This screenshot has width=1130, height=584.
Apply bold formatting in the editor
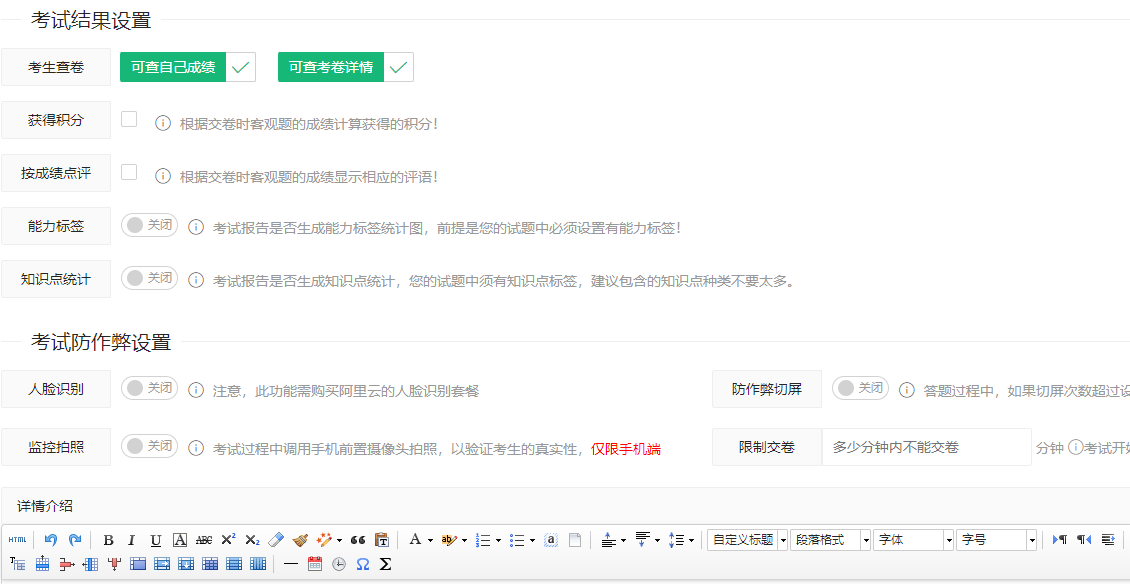108,540
